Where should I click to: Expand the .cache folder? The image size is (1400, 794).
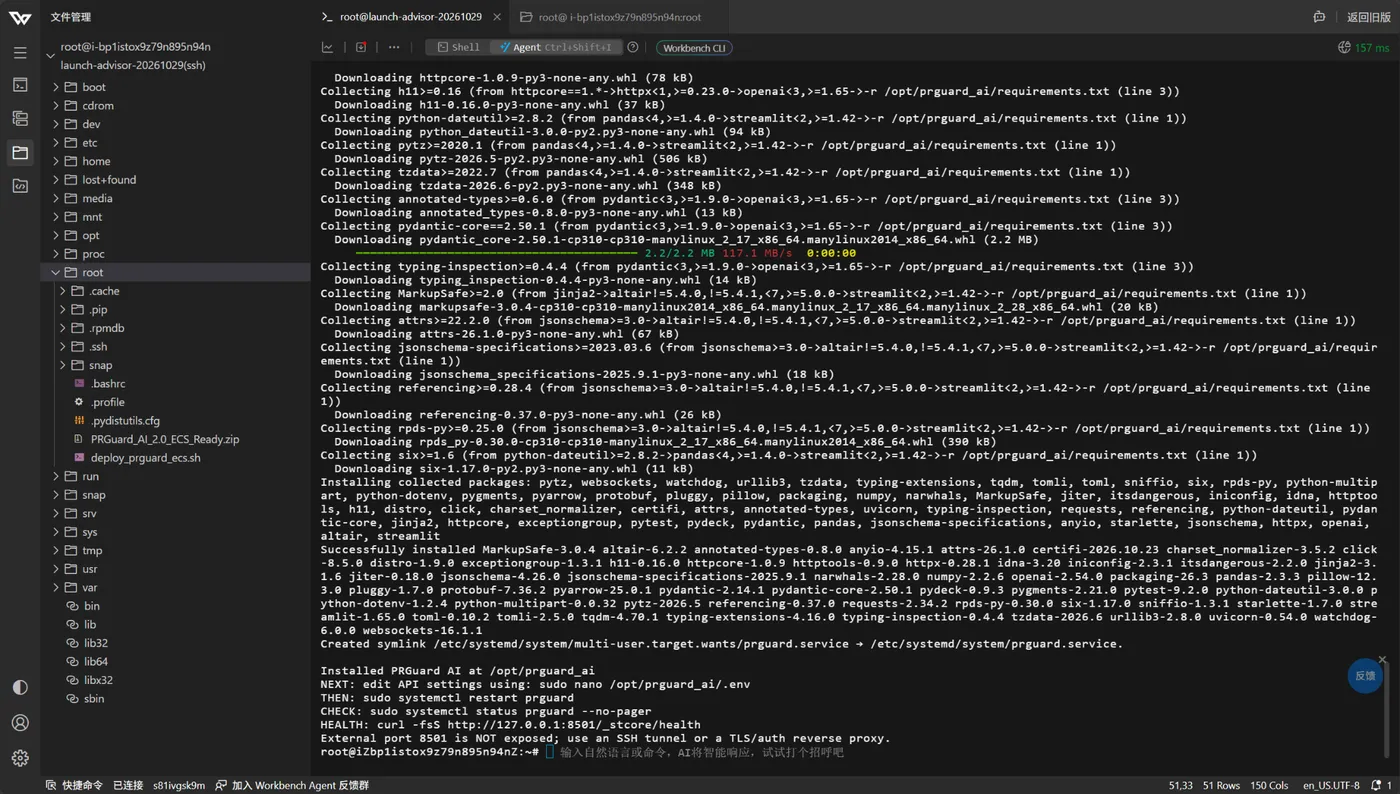(x=63, y=291)
